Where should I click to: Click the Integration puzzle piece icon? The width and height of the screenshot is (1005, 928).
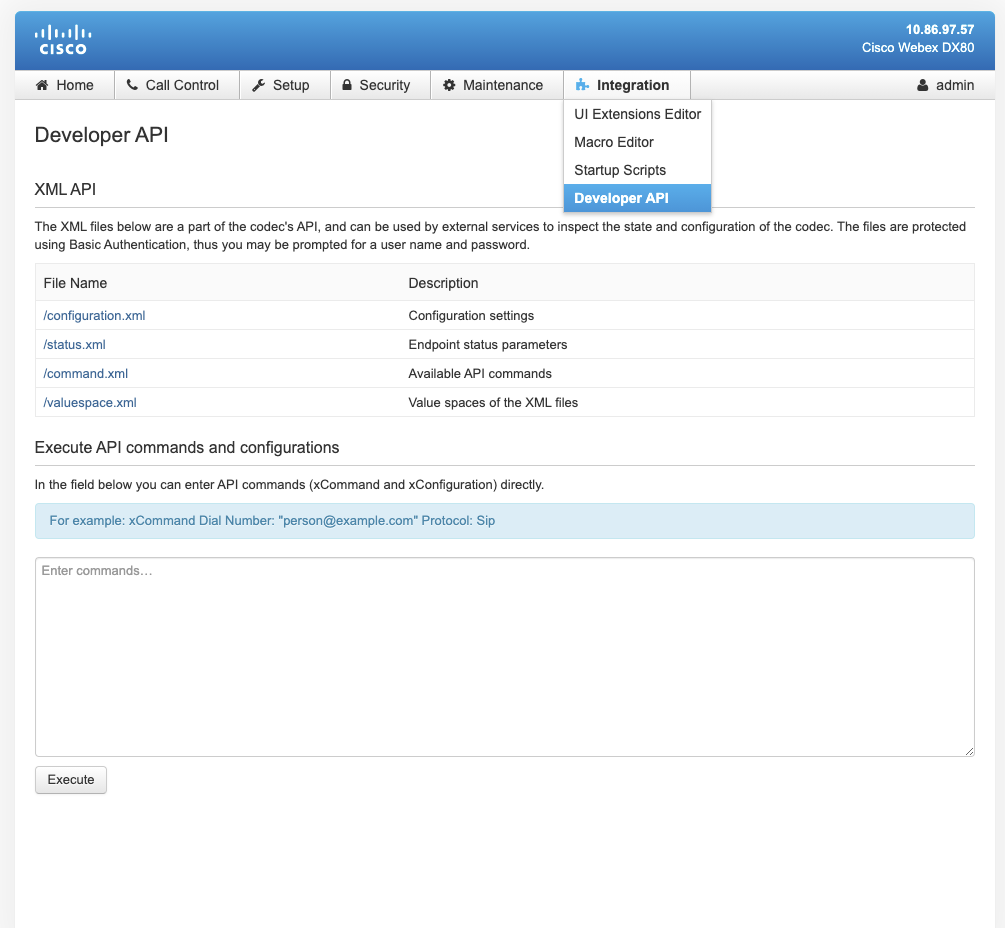pyautogui.click(x=582, y=86)
